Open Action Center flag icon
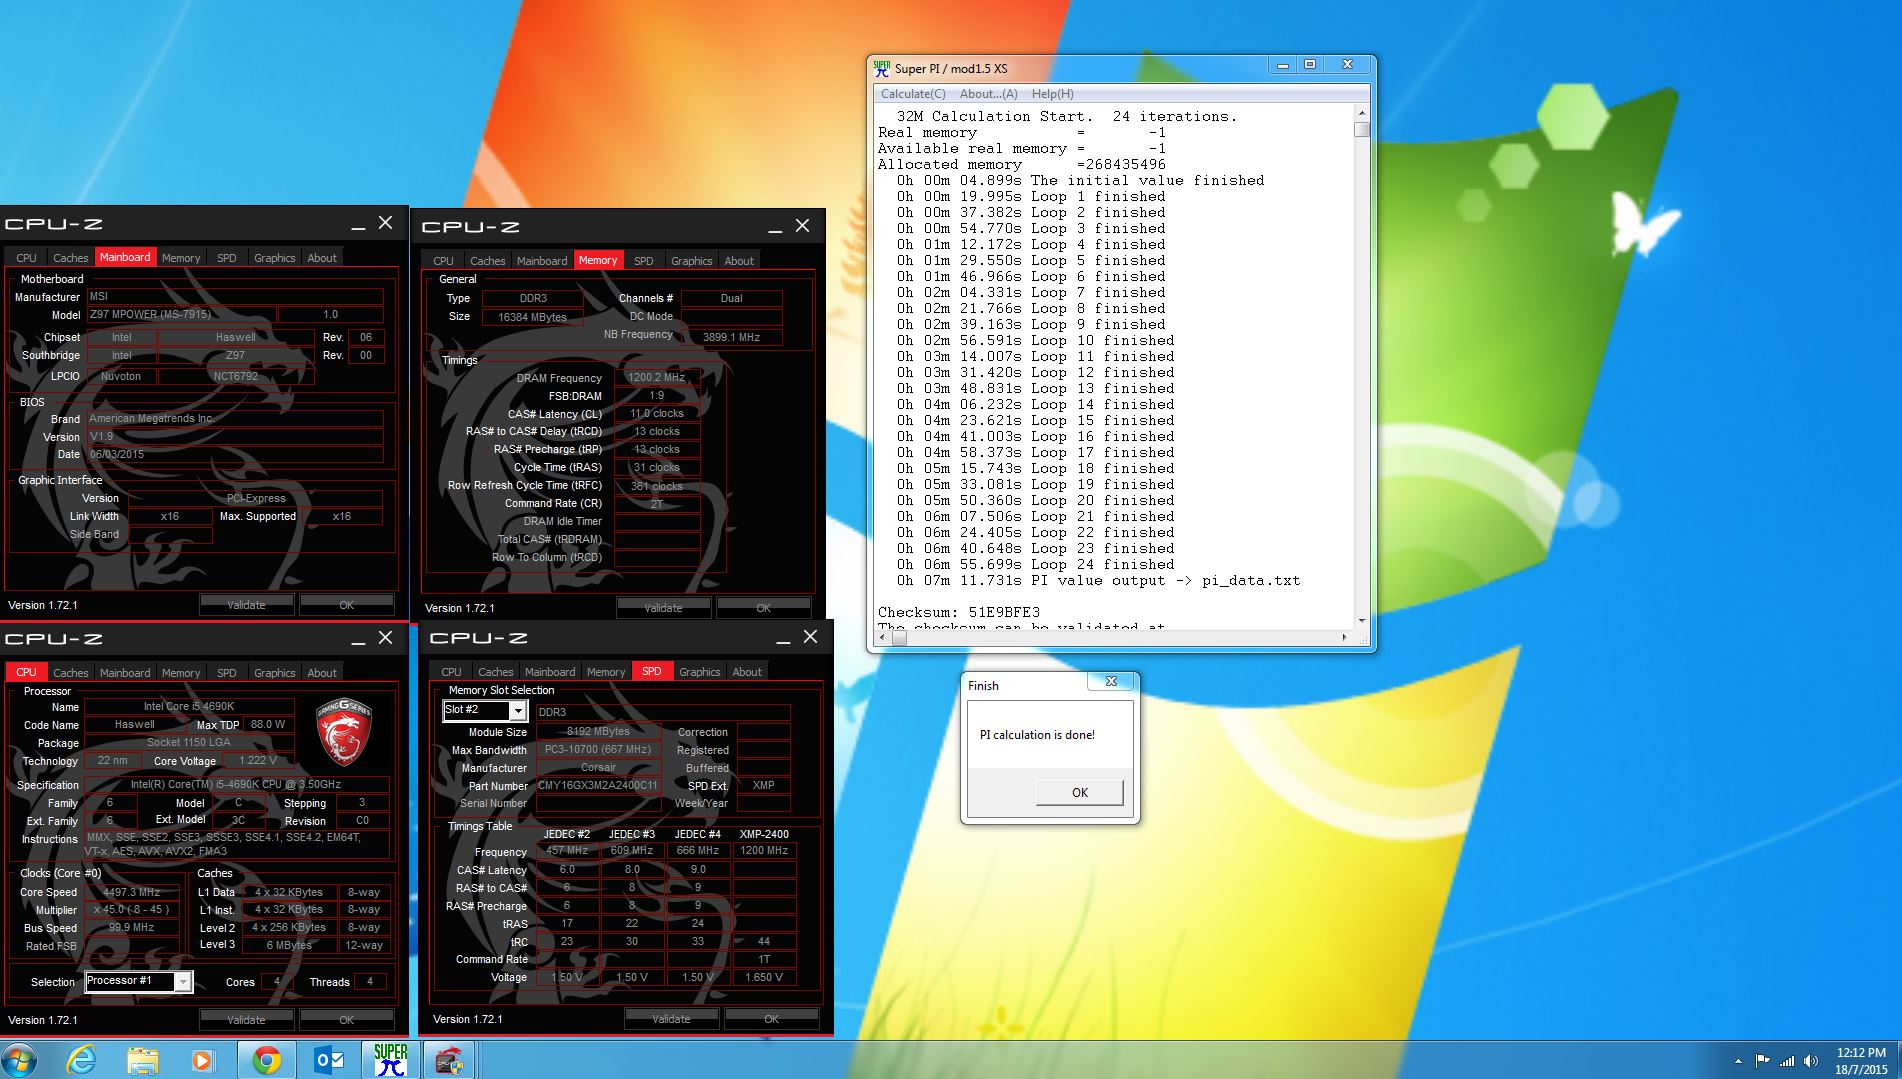 pos(1762,1061)
